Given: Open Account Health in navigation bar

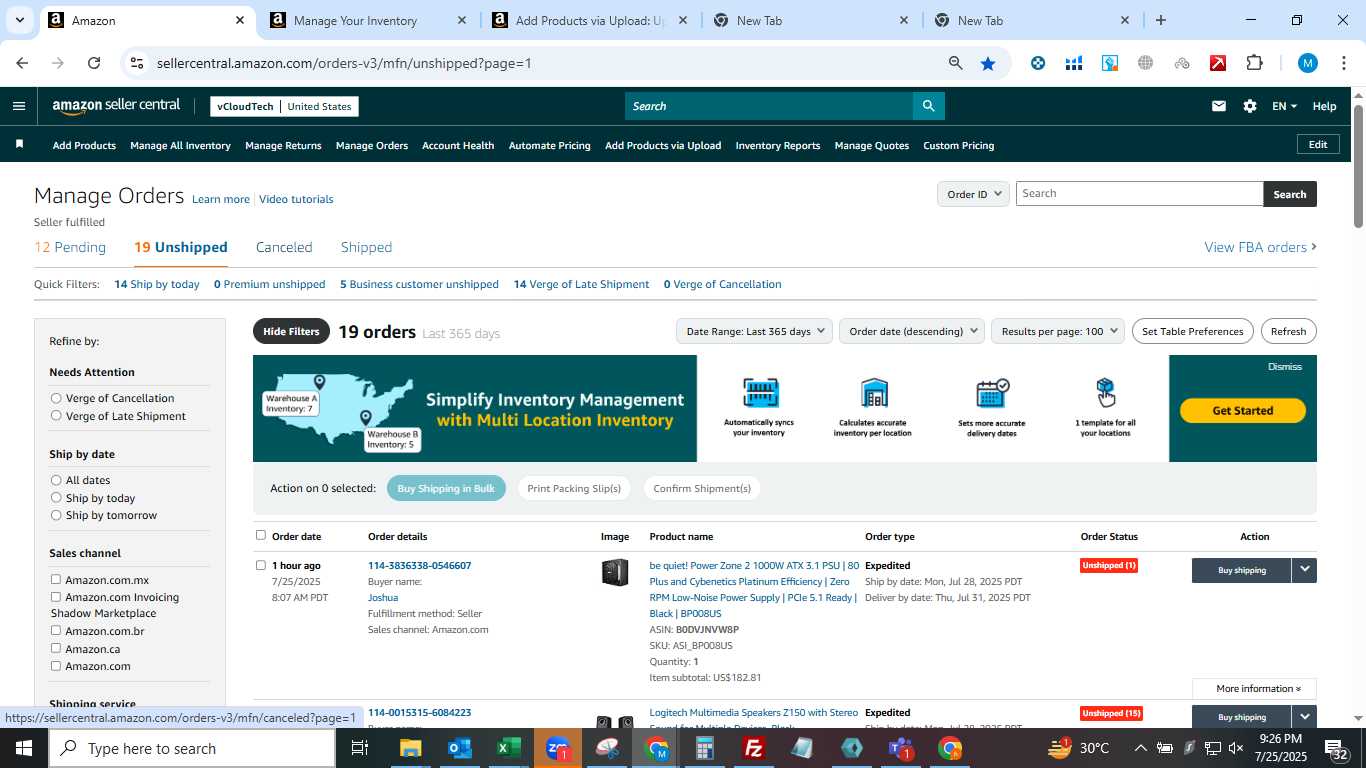Looking at the screenshot, I should pyautogui.click(x=458, y=145).
